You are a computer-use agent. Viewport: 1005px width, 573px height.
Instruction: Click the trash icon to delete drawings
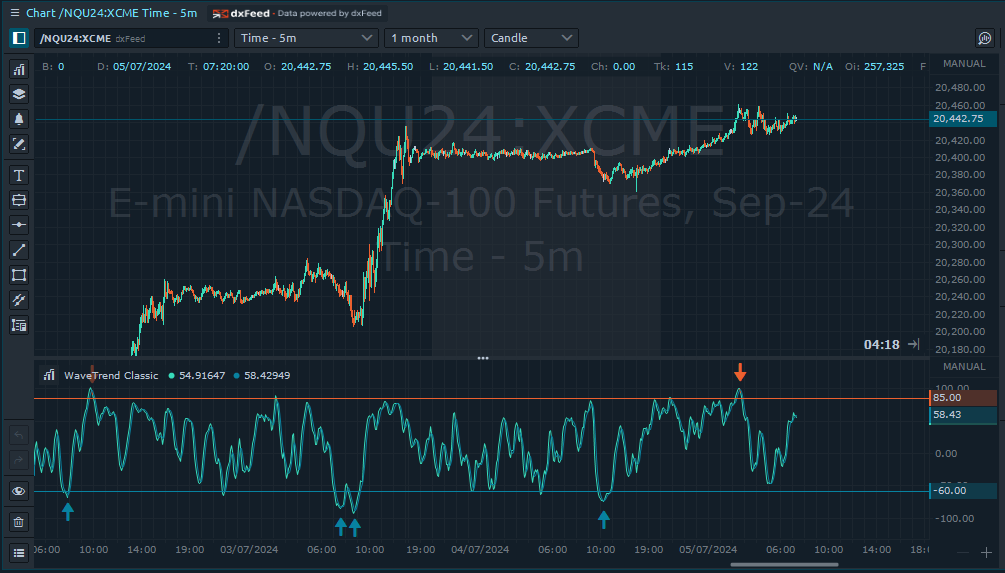(18, 522)
